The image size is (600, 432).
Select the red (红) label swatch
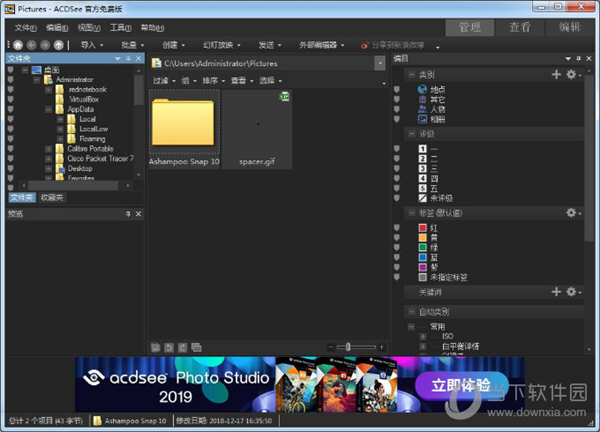coord(422,228)
